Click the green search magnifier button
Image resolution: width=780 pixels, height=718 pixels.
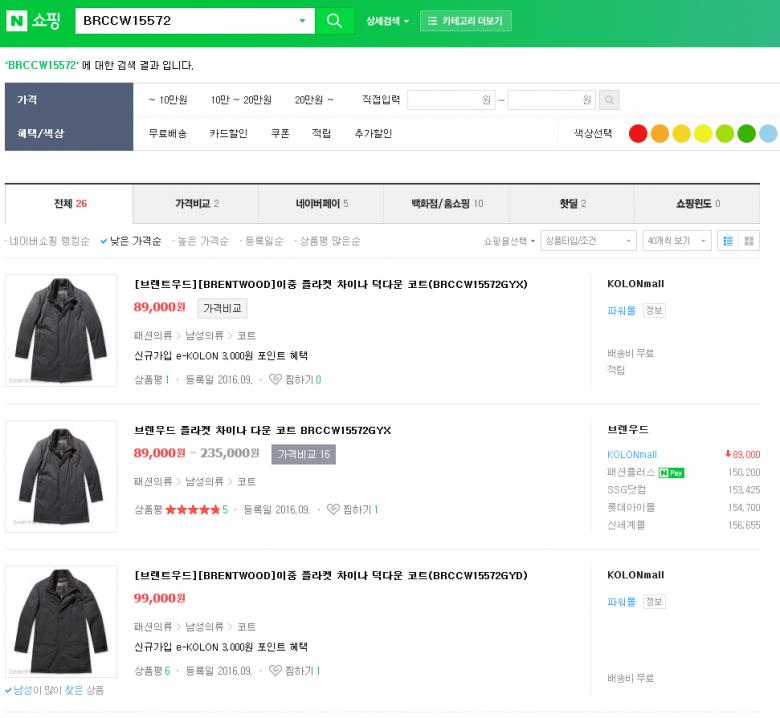tap(334, 21)
